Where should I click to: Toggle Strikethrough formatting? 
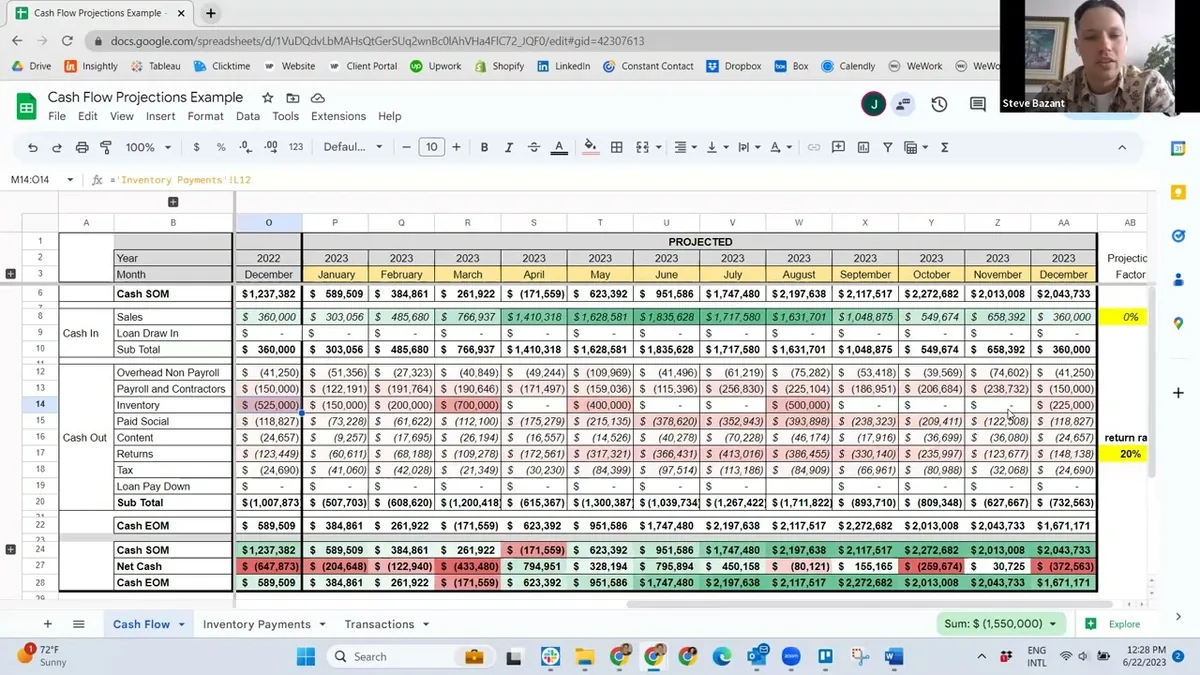tap(533, 147)
